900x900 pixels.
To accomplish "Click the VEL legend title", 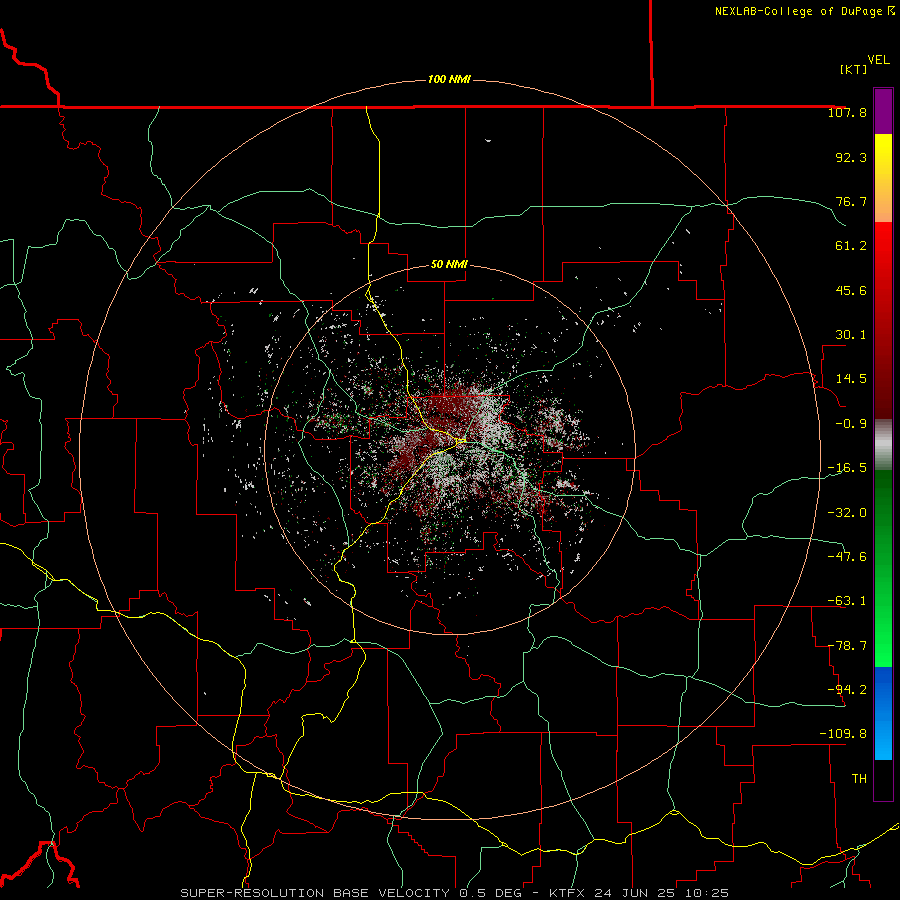I will [x=878, y=60].
